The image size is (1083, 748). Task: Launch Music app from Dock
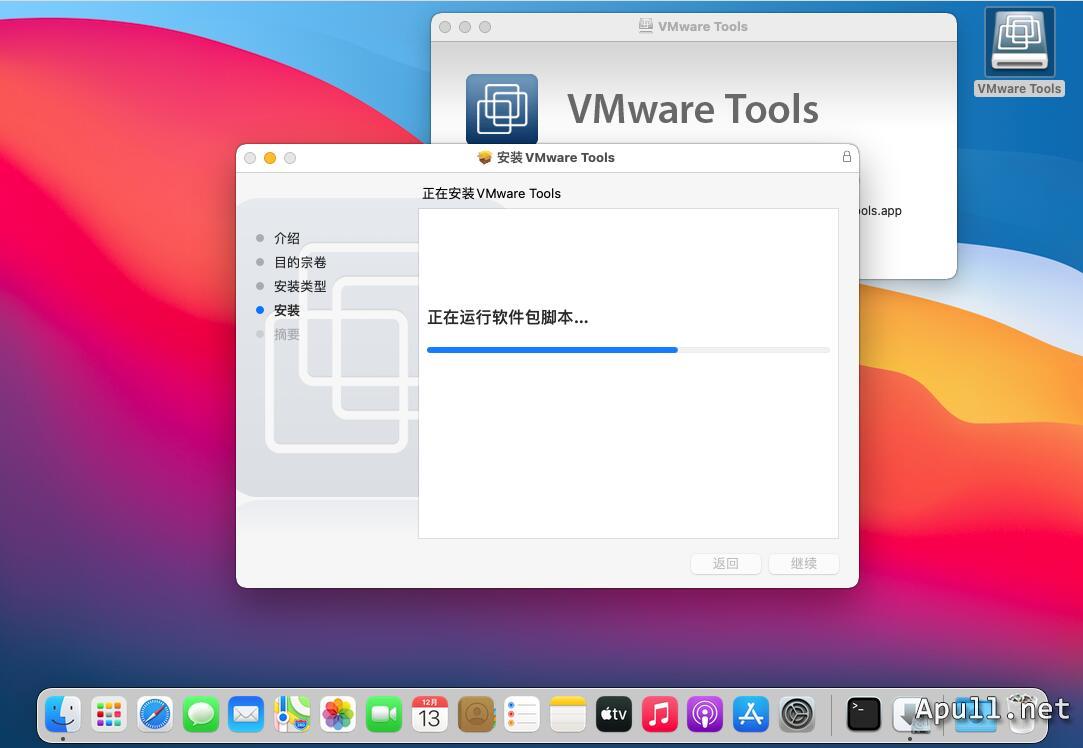coord(660,713)
